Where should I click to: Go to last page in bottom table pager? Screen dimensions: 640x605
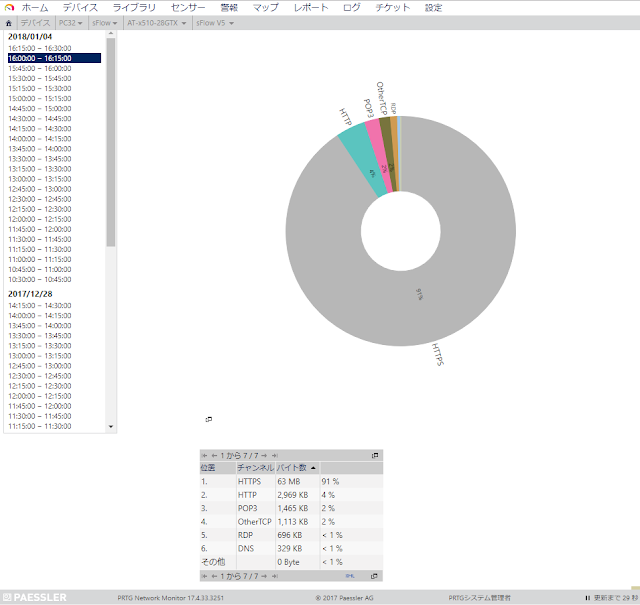coord(275,576)
